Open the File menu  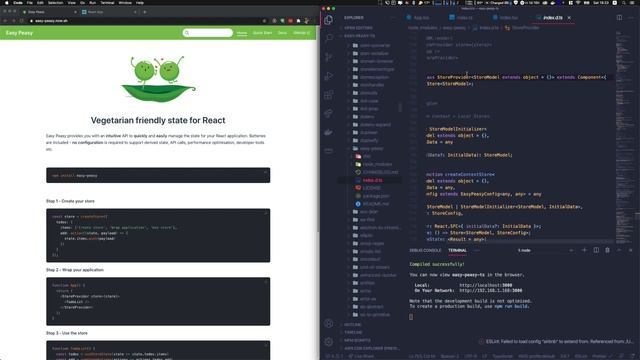tap(29, 2)
